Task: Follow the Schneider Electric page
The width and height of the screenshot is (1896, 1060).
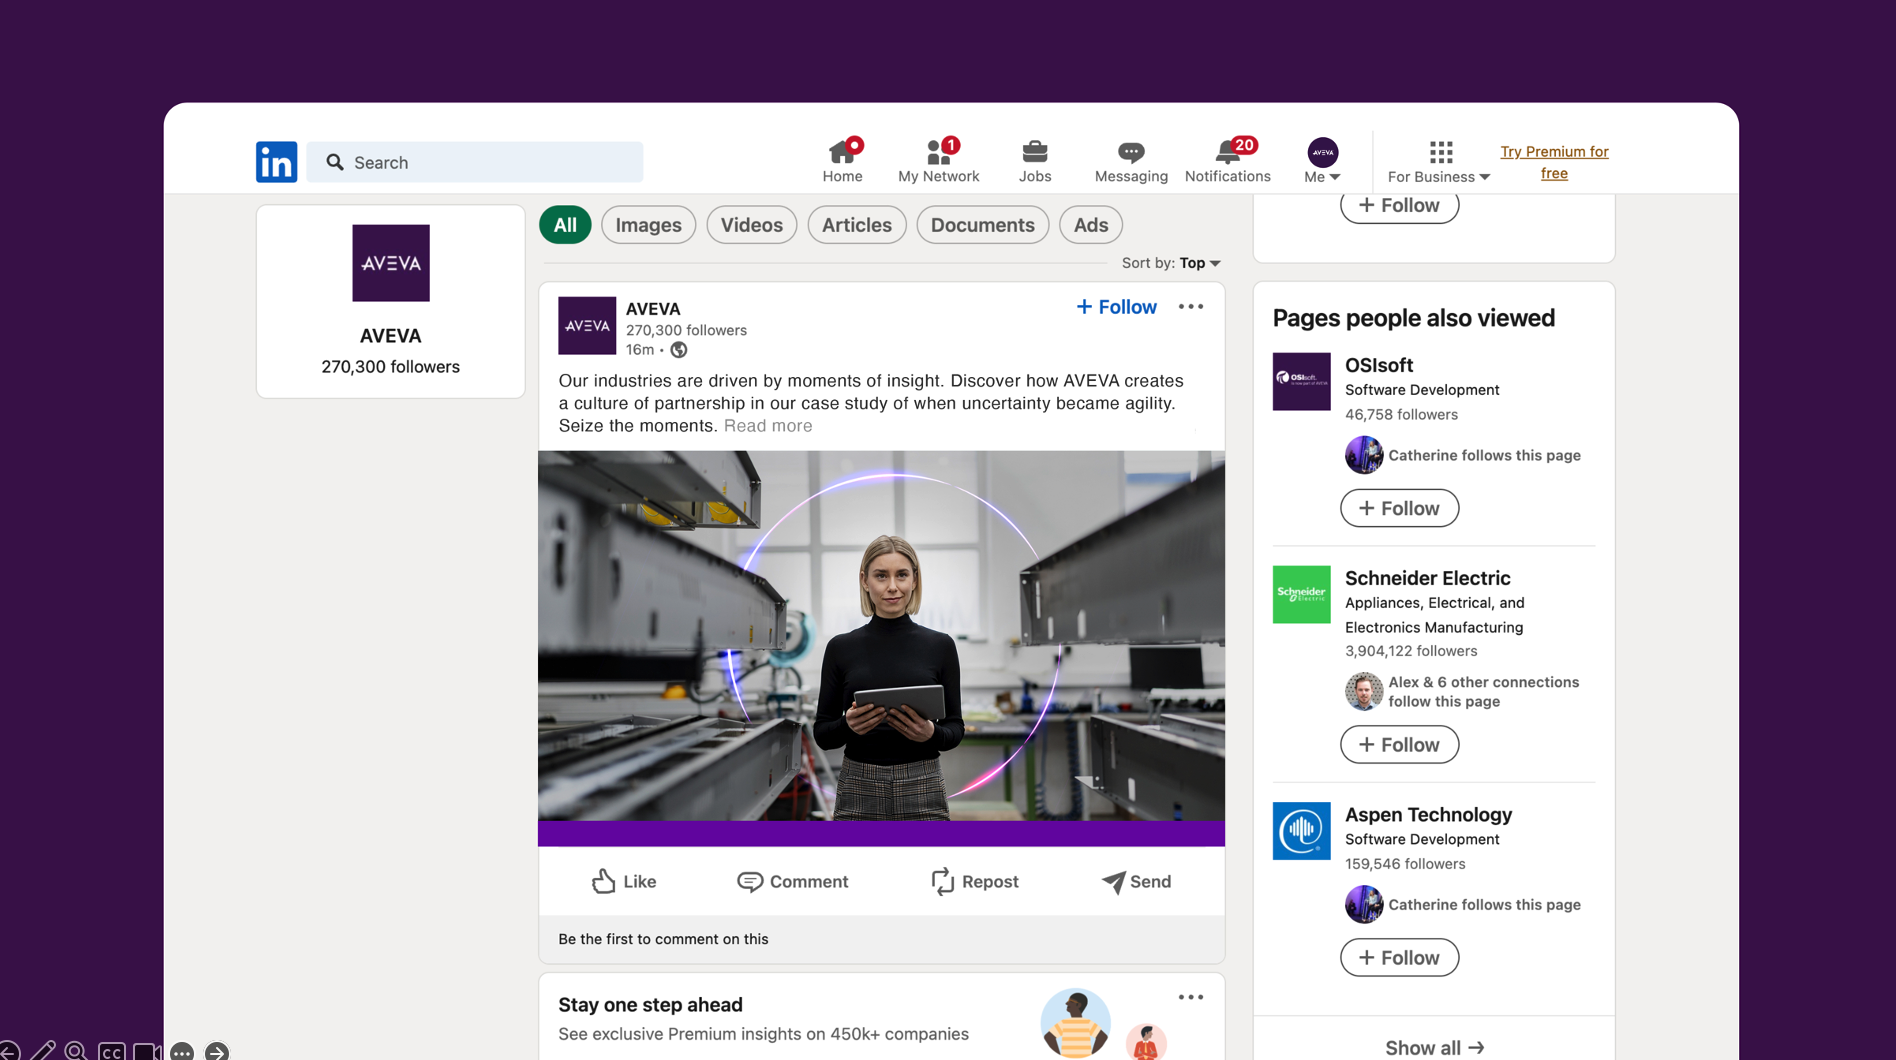Action: point(1399,745)
